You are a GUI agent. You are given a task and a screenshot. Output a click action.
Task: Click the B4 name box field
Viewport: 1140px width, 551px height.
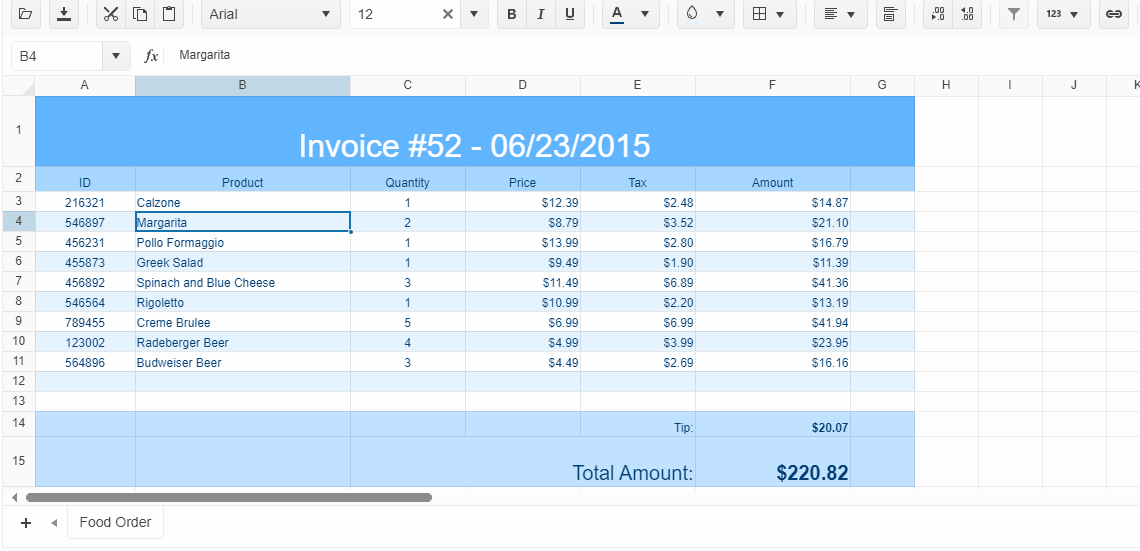[57, 56]
